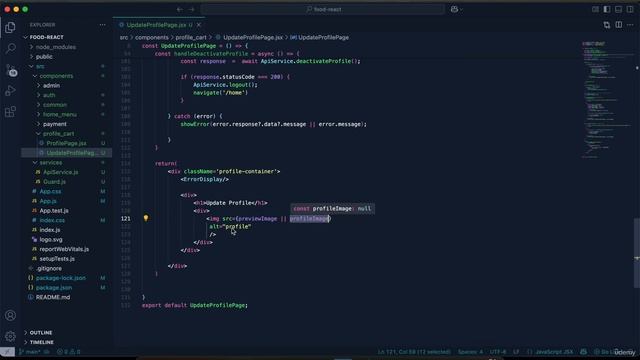Open Run and Debug view
This screenshot has height=360, width=640.
tap(10, 91)
